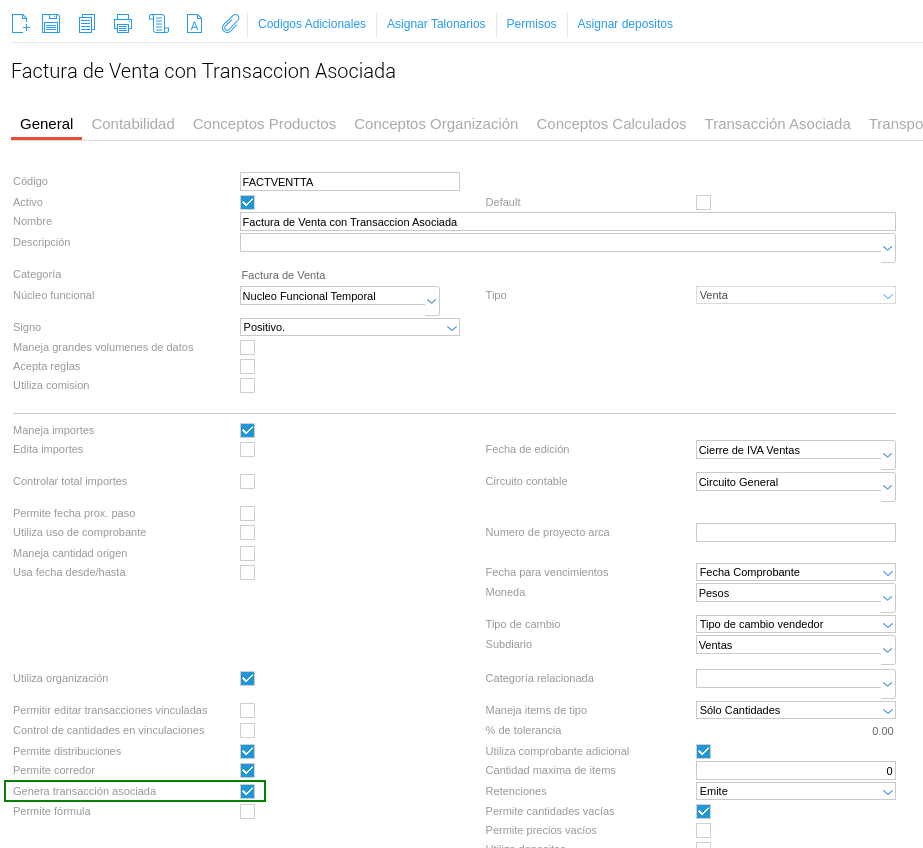Image resolution: width=923 pixels, height=848 pixels.
Task: Click the new document icon
Action: 20,23
